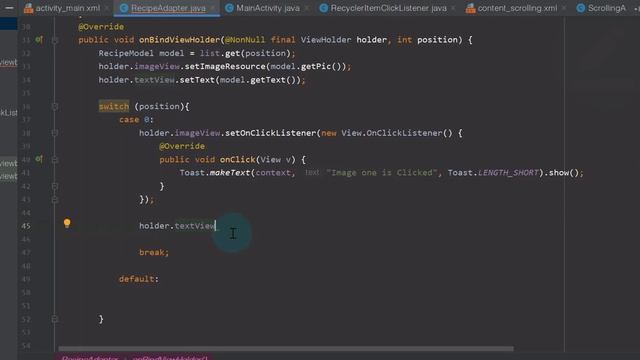The image size is (640, 360).
Task: Click 'RecipeModel model' declaration
Action: click(x=141, y=53)
